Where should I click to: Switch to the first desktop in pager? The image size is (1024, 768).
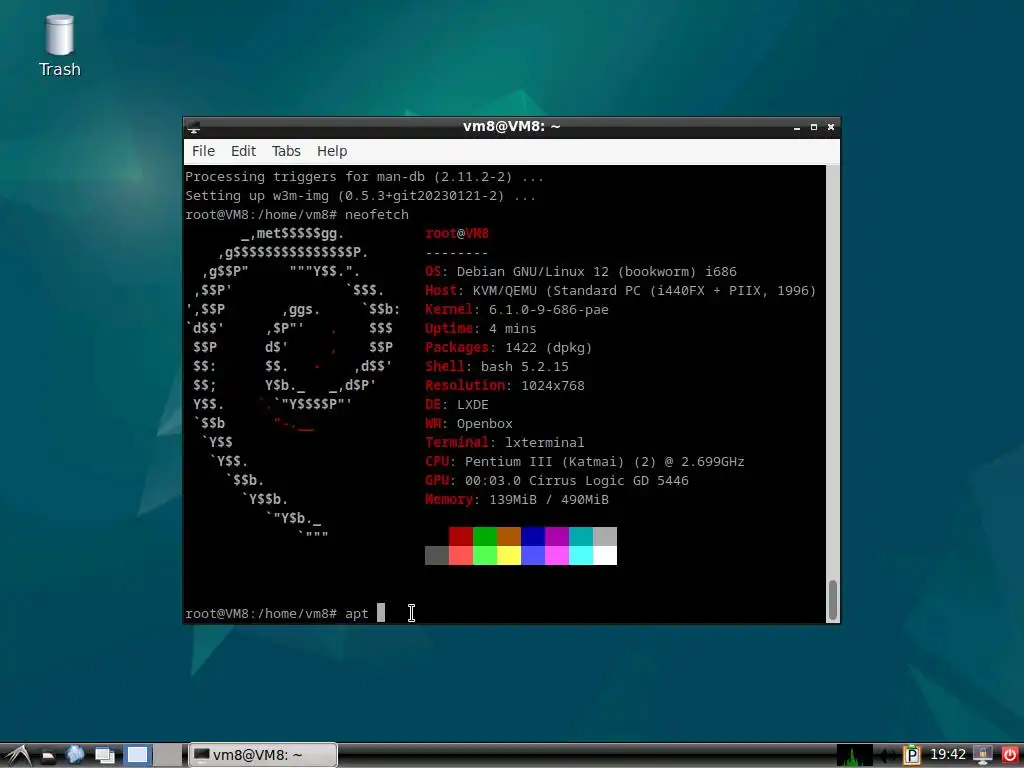click(x=138, y=756)
